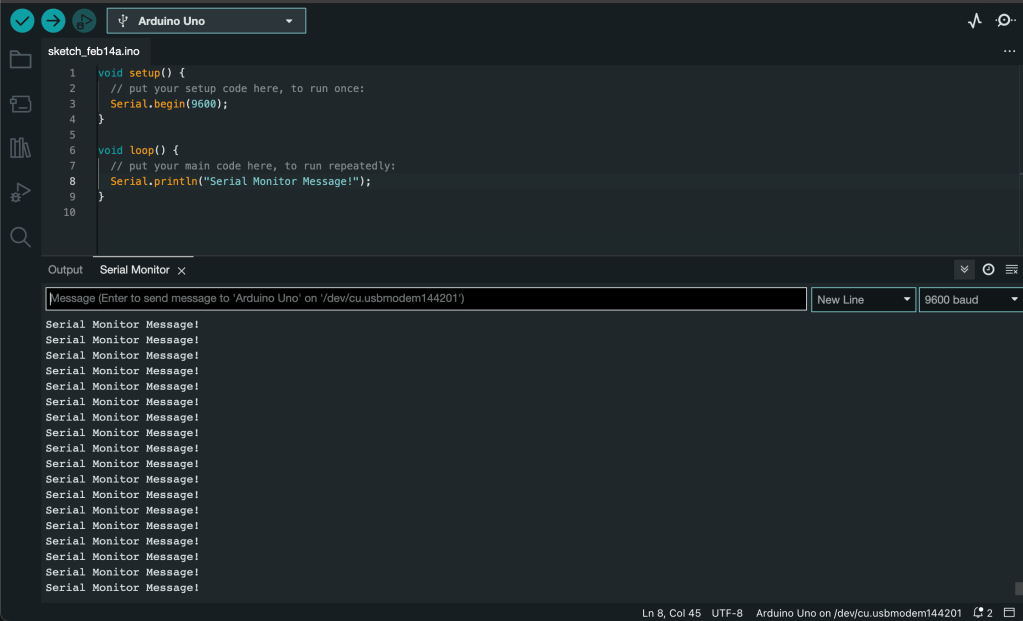Click the serial message input field

pyautogui.click(x=426, y=299)
